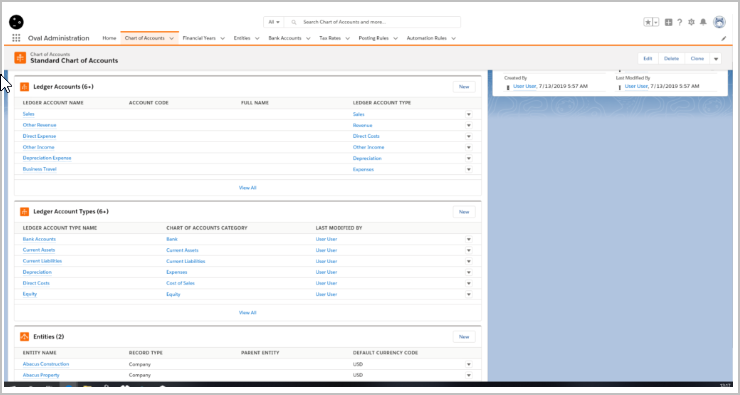Open the favorites list dropdown arrow

pyautogui.click(x=656, y=22)
